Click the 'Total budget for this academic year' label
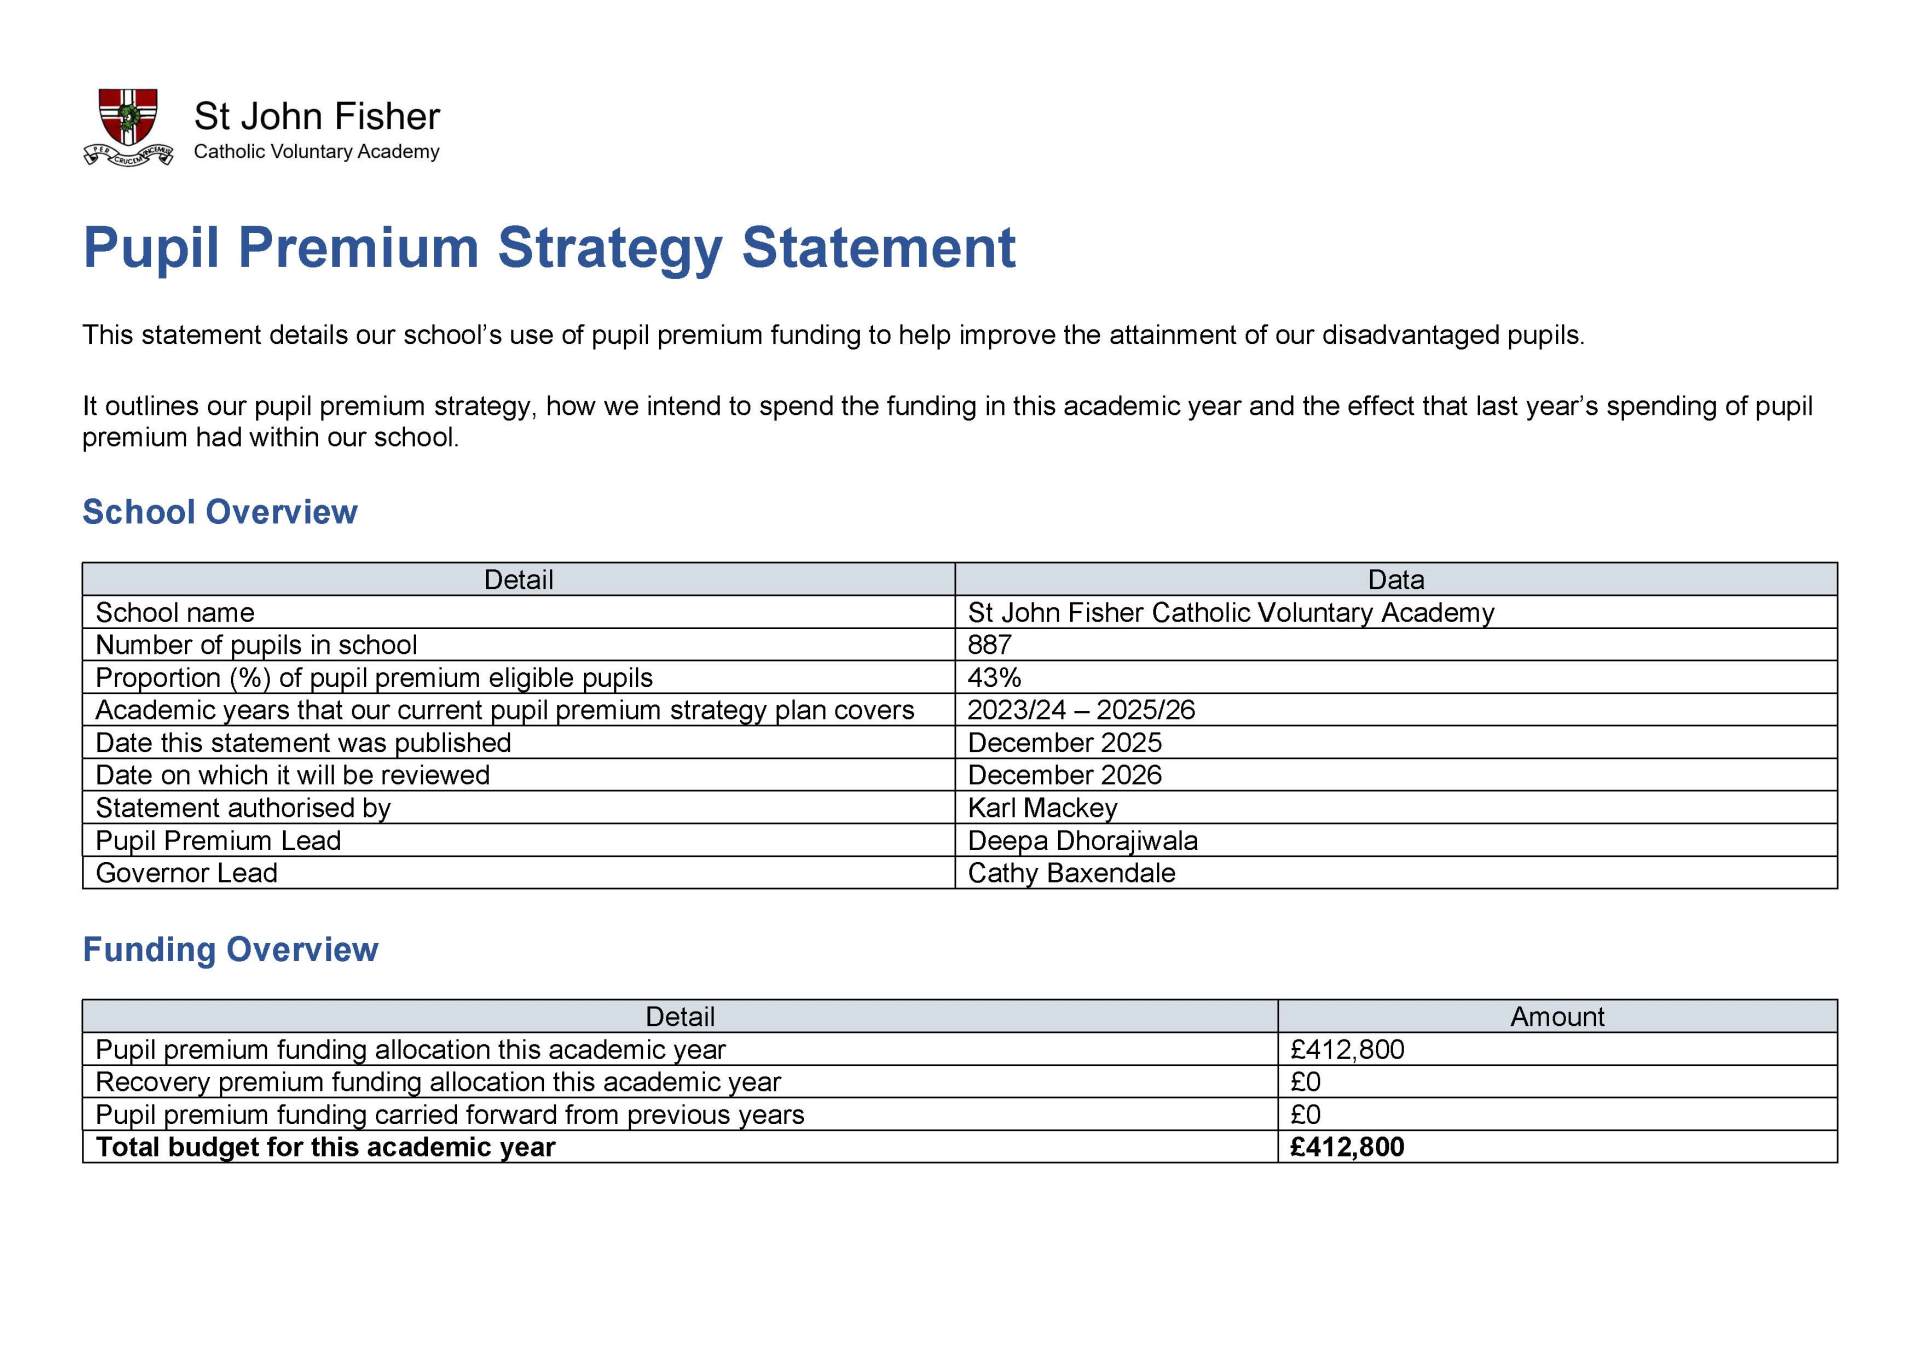The width and height of the screenshot is (1920, 1357). click(x=325, y=1147)
